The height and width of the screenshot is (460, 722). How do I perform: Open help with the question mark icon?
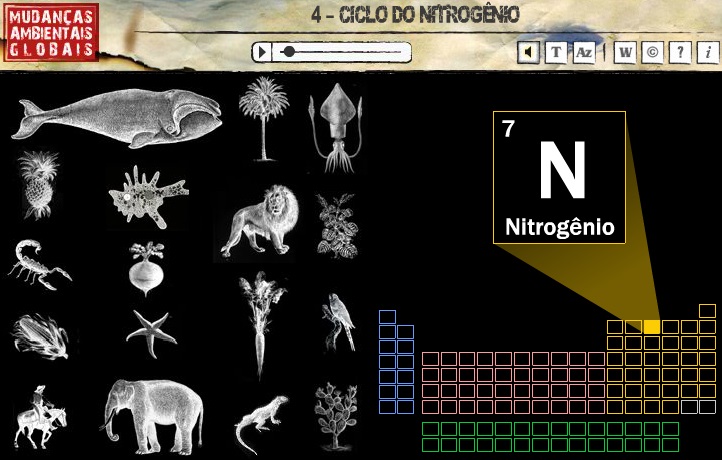[x=680, y=52]
